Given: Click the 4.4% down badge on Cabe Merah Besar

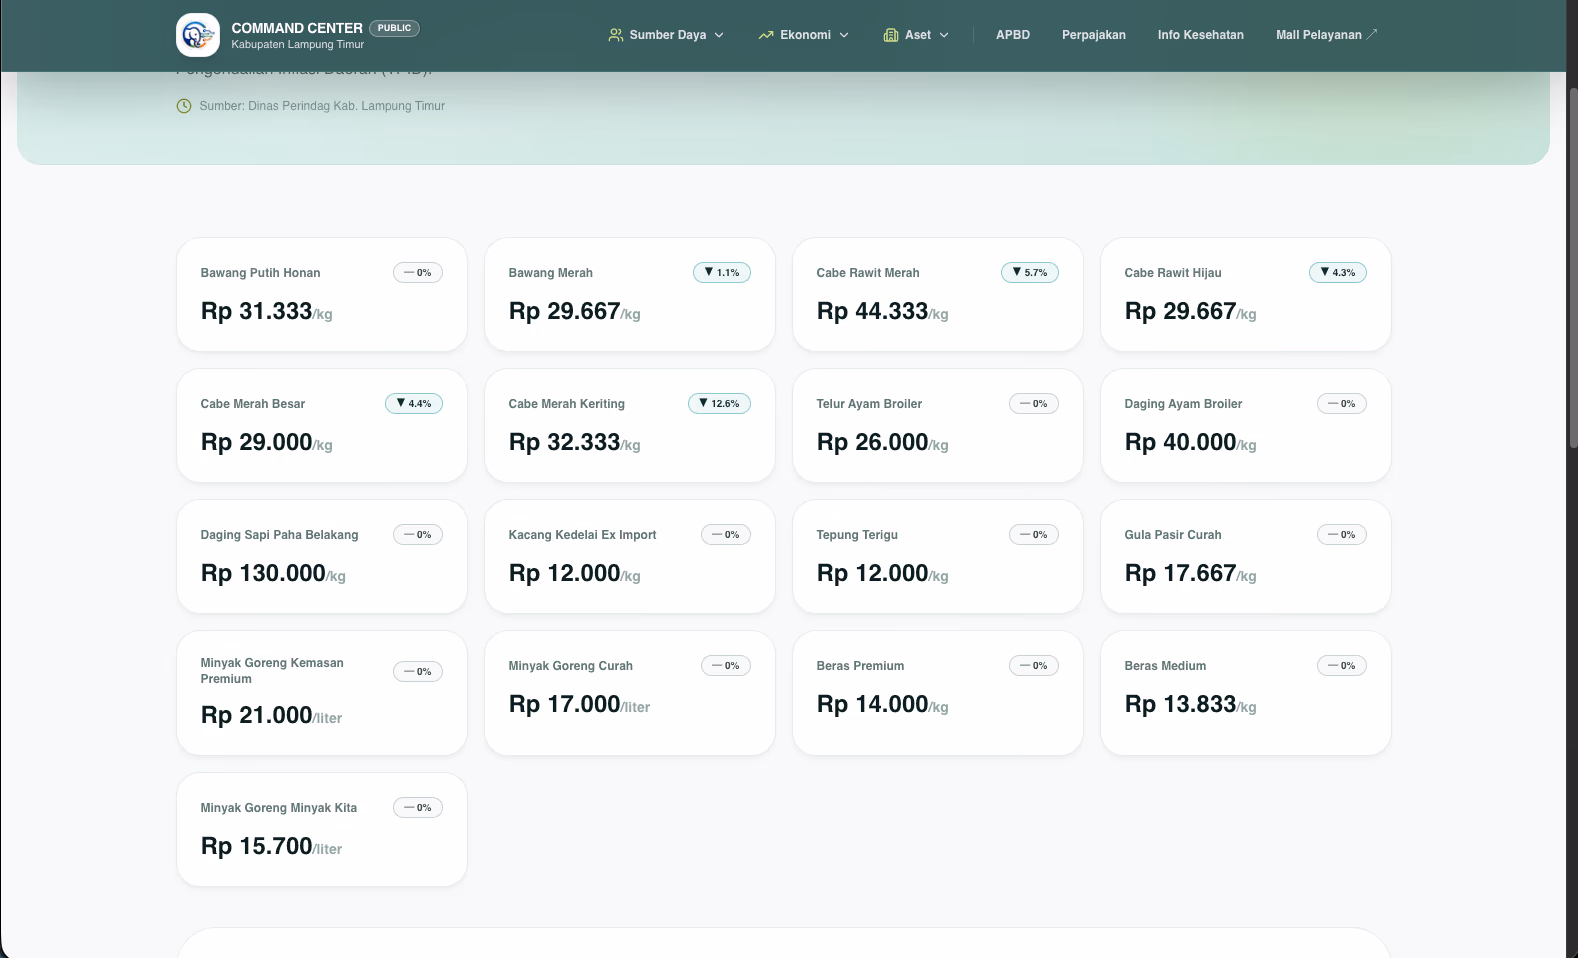Looking at the screenshot, I should [414, 404].
